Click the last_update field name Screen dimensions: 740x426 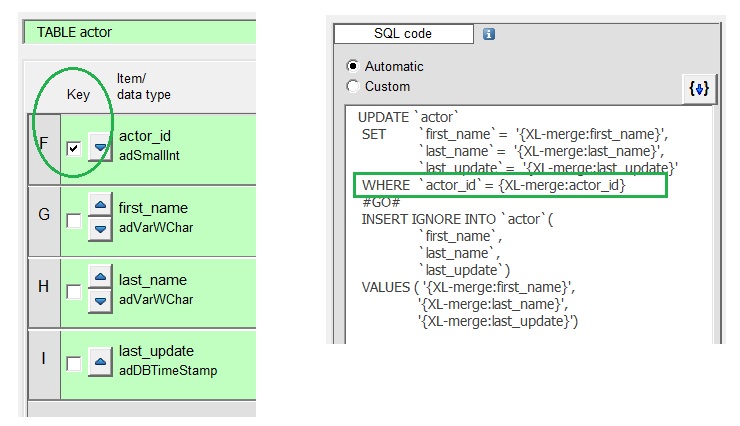click(x=156, y=351)
